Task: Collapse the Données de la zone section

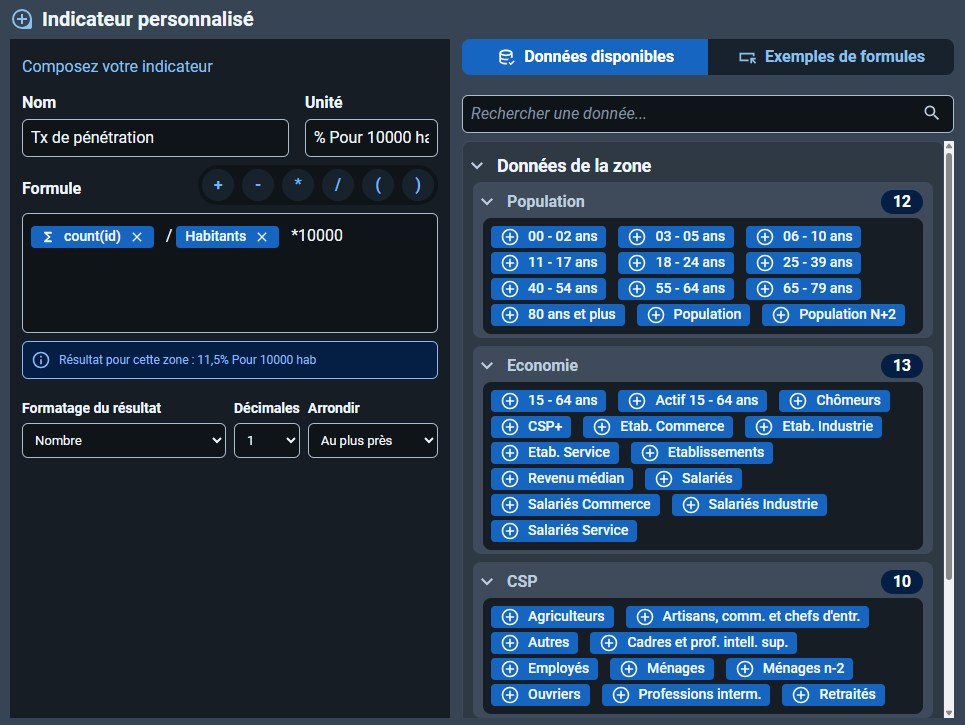Action: click(x=477, y=166)
